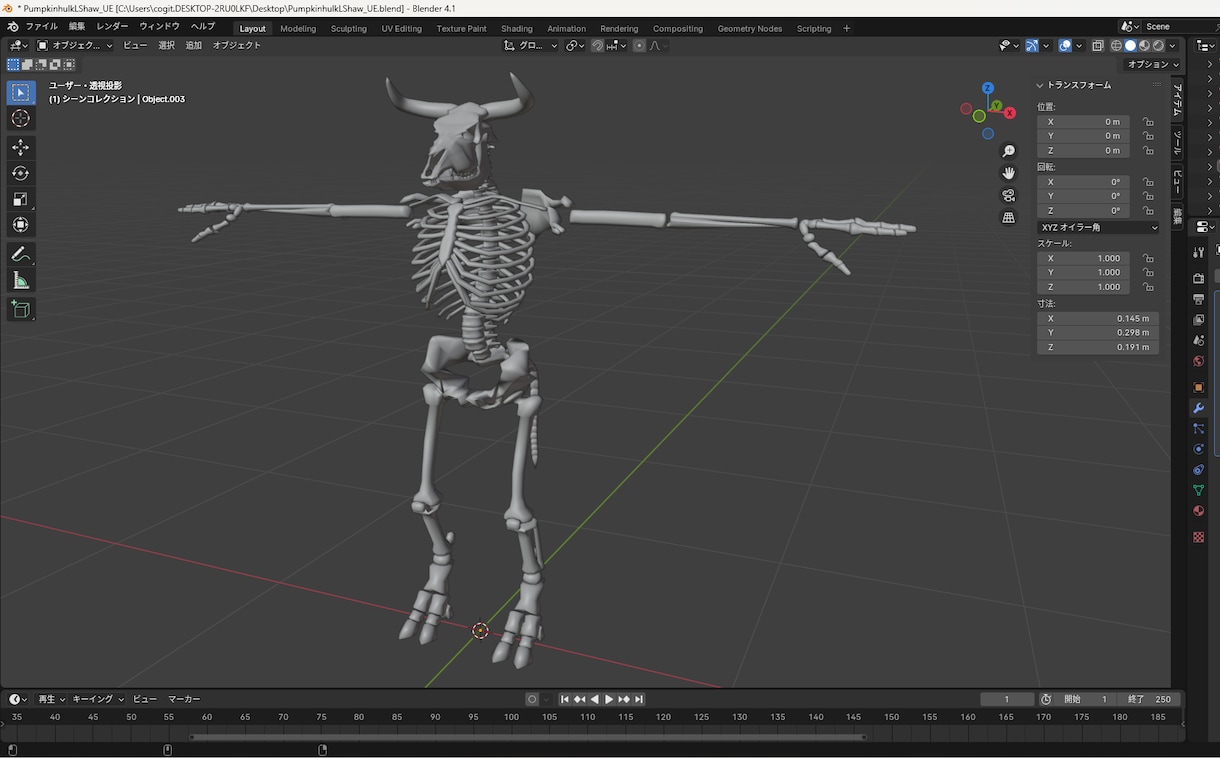The height and width of the screenshot is (758, 1220).
Task: Open the Object Mode dropdown
Action: coord(75,46)
